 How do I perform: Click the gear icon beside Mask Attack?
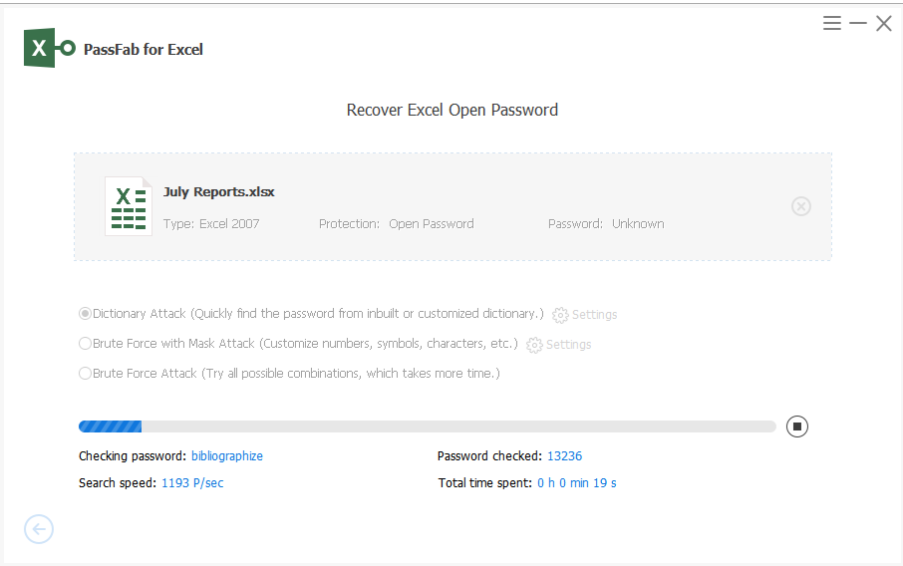(x=534, y=345)
